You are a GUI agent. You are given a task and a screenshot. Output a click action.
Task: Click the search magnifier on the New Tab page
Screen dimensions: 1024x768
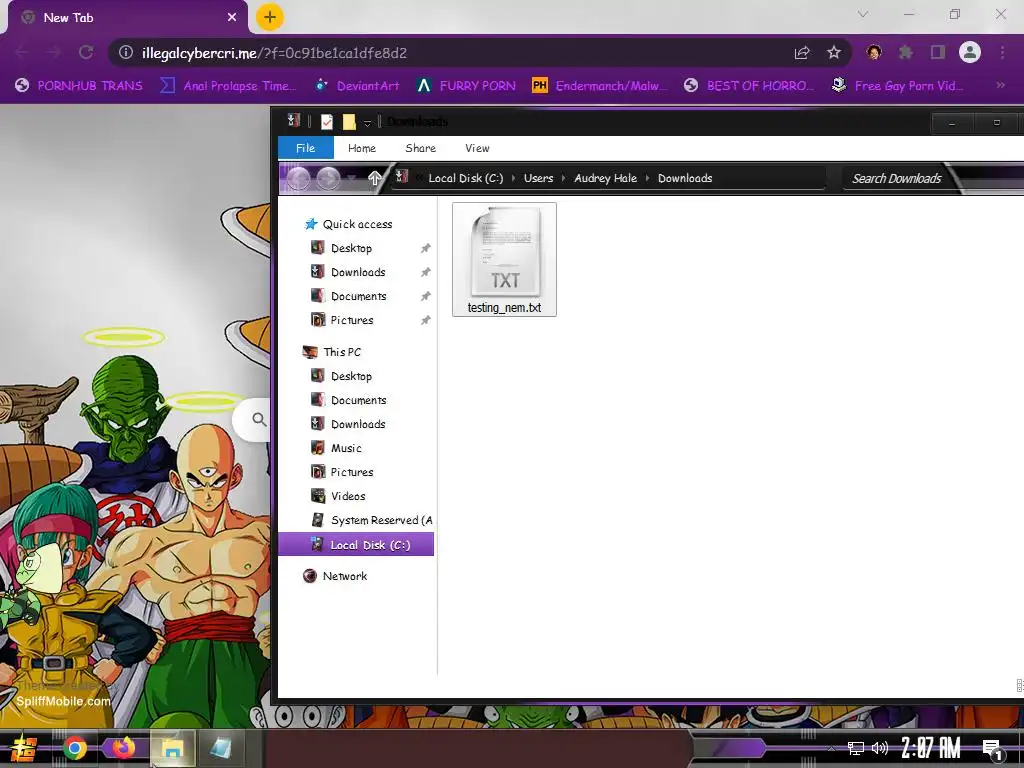259,419
